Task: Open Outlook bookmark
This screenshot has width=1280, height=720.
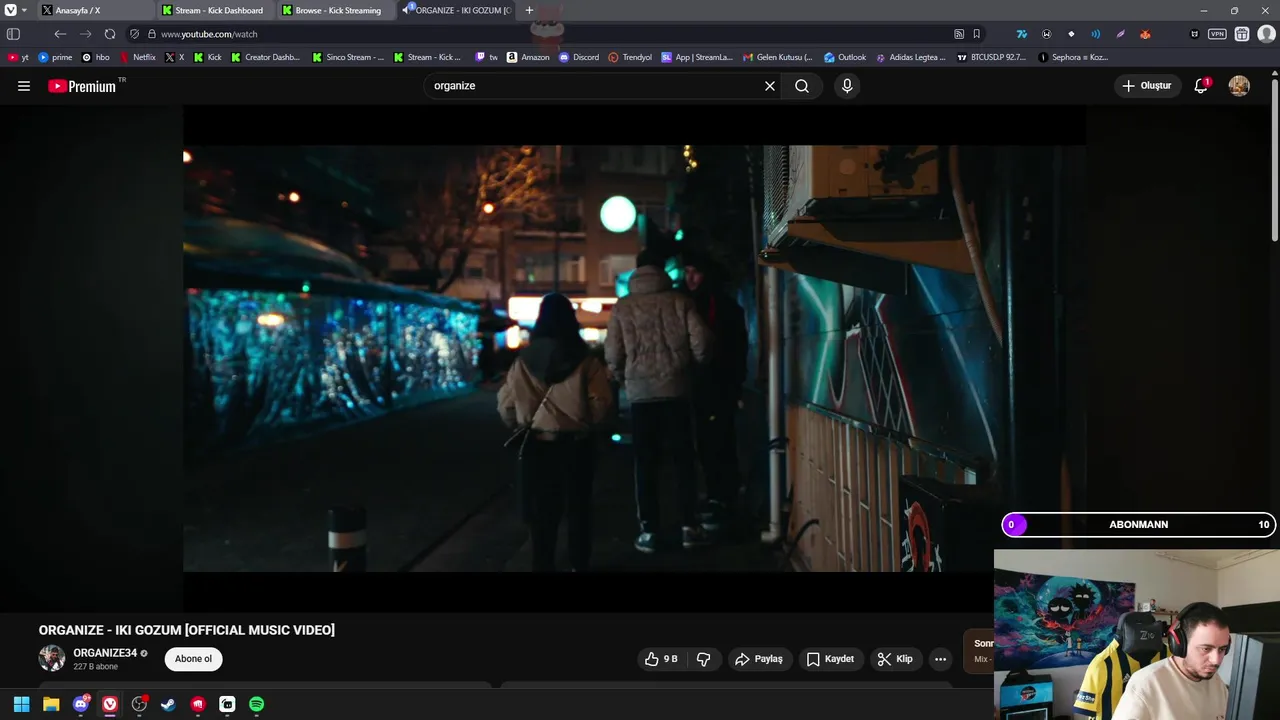Action: tap(845, 57)
